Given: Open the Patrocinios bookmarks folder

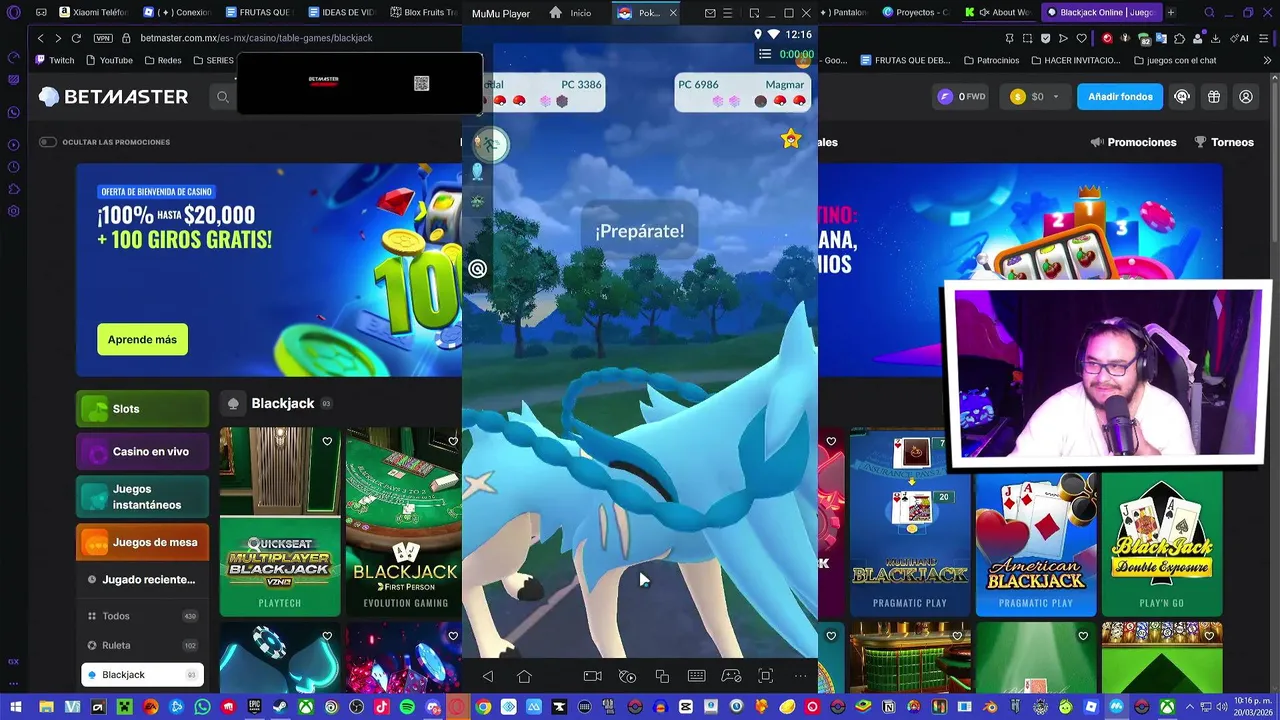Looking at the screenshot, I should click(x=990, y=61).
